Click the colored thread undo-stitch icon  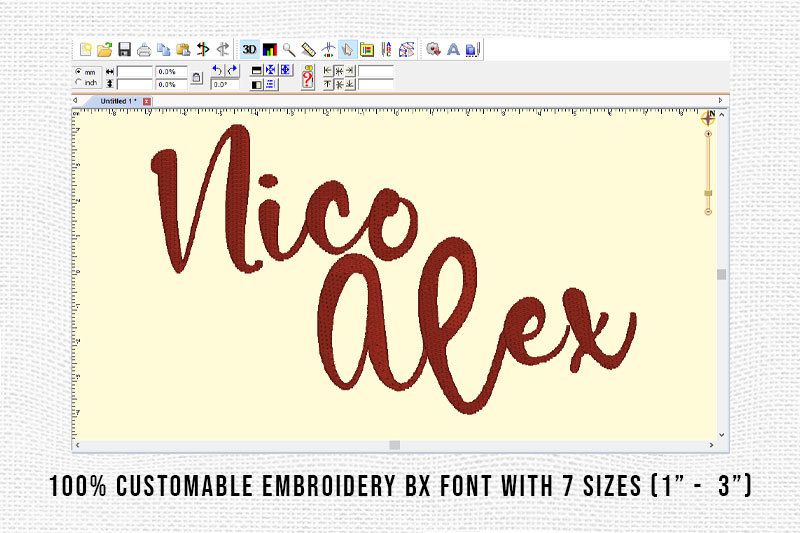[203, 49]
